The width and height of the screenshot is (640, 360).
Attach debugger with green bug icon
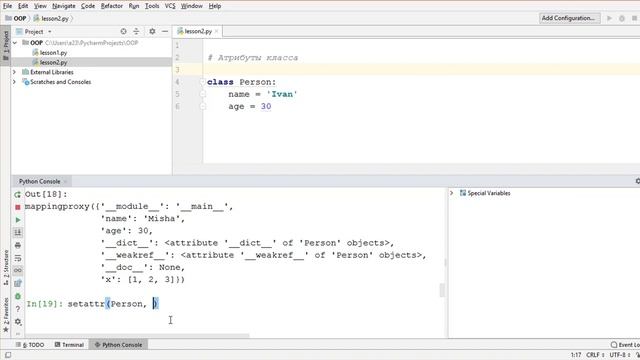(x=18, y=296)
